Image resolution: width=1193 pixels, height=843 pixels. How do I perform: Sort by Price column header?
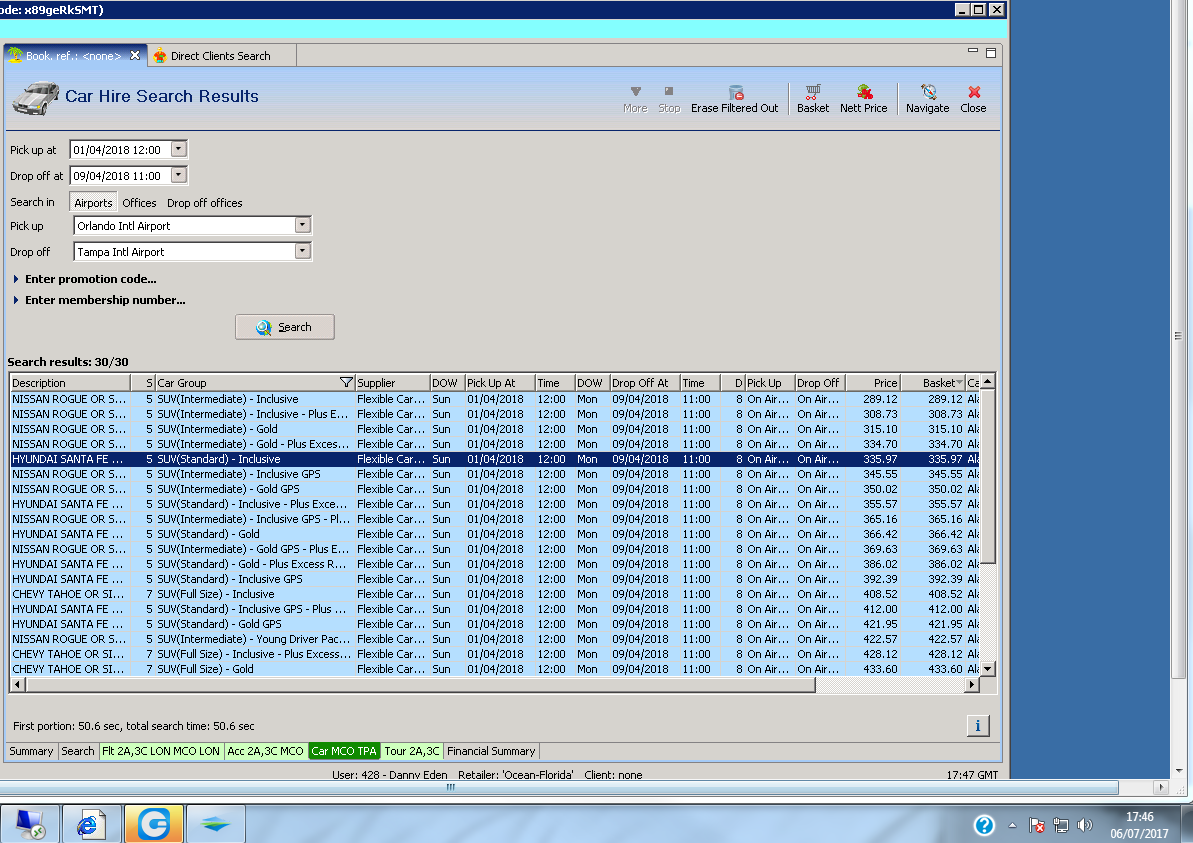tap(873, 383)
